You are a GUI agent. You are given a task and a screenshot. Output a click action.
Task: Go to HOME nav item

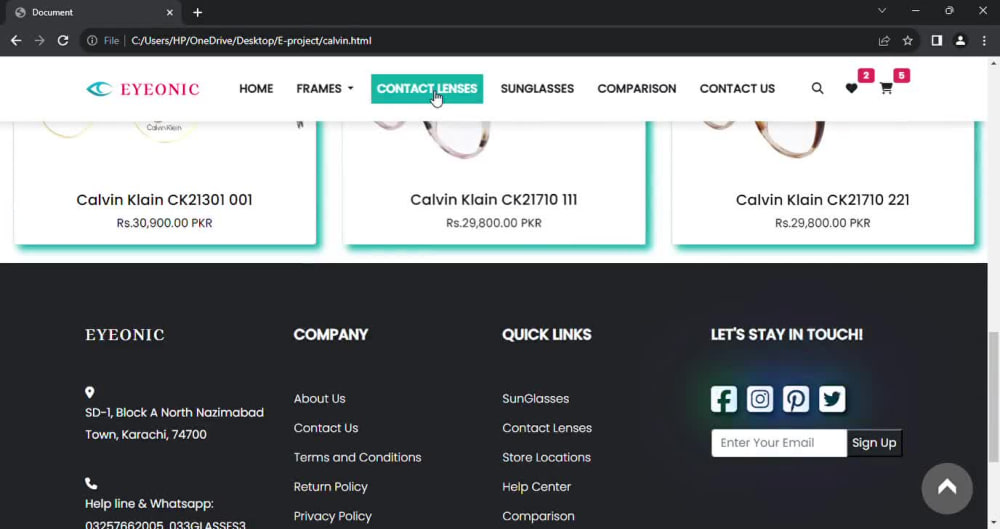click(256, 89)
